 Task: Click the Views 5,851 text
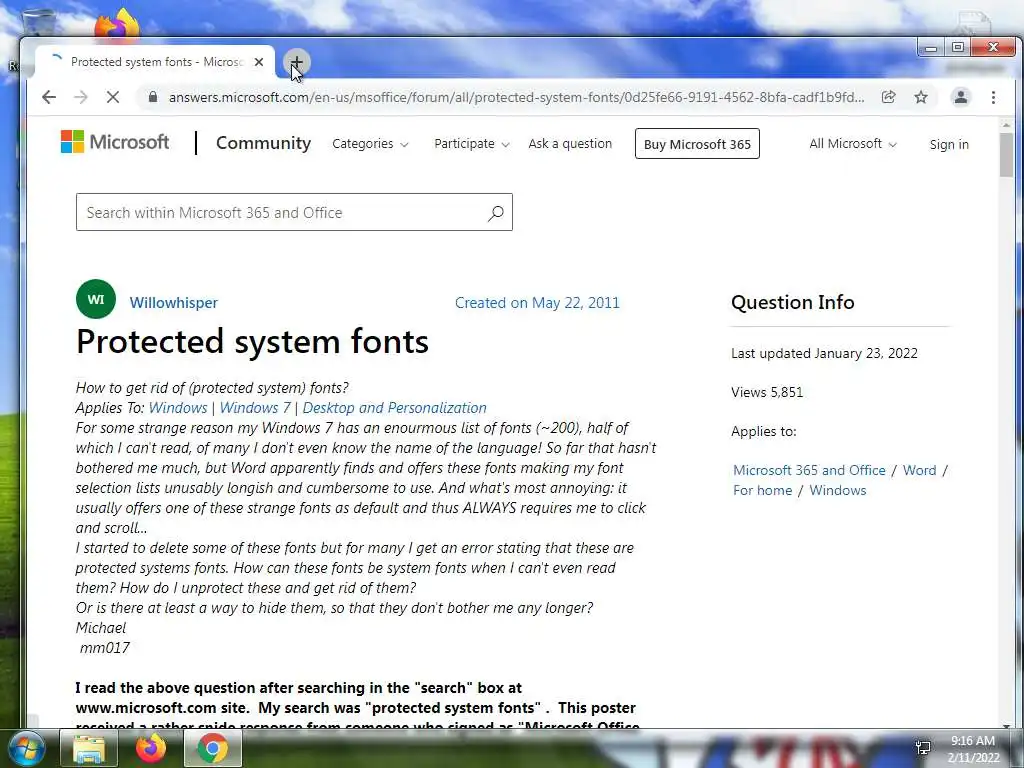767,392
